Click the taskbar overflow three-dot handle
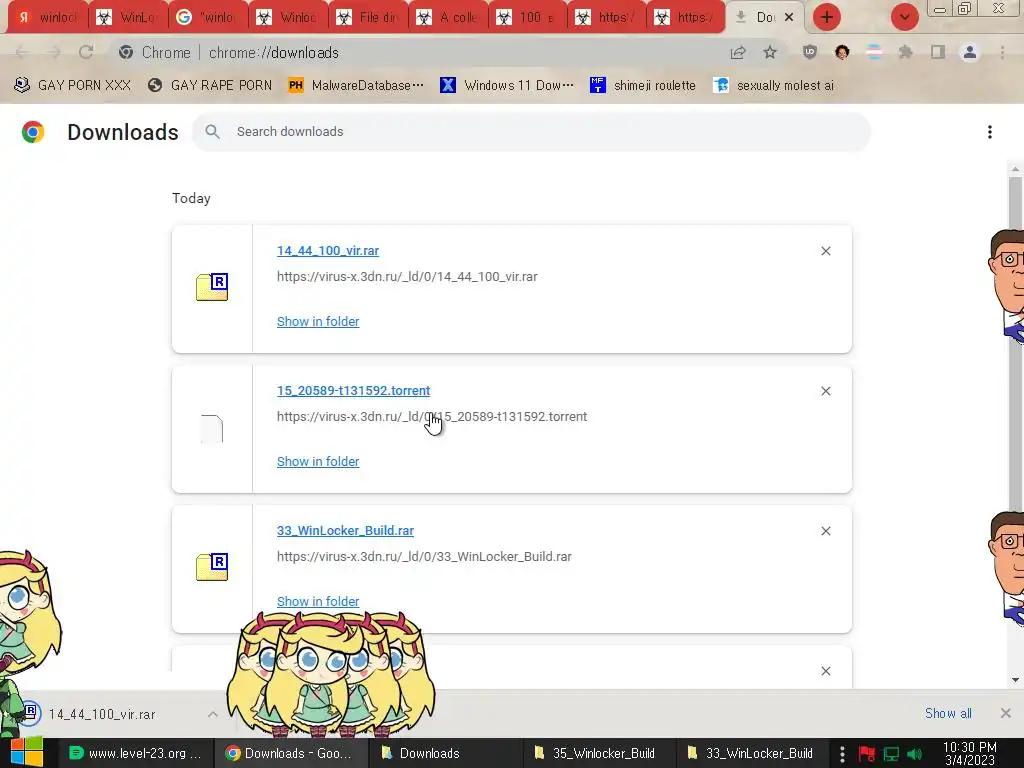The image size is (1024, 768). [x=842, y=754]
